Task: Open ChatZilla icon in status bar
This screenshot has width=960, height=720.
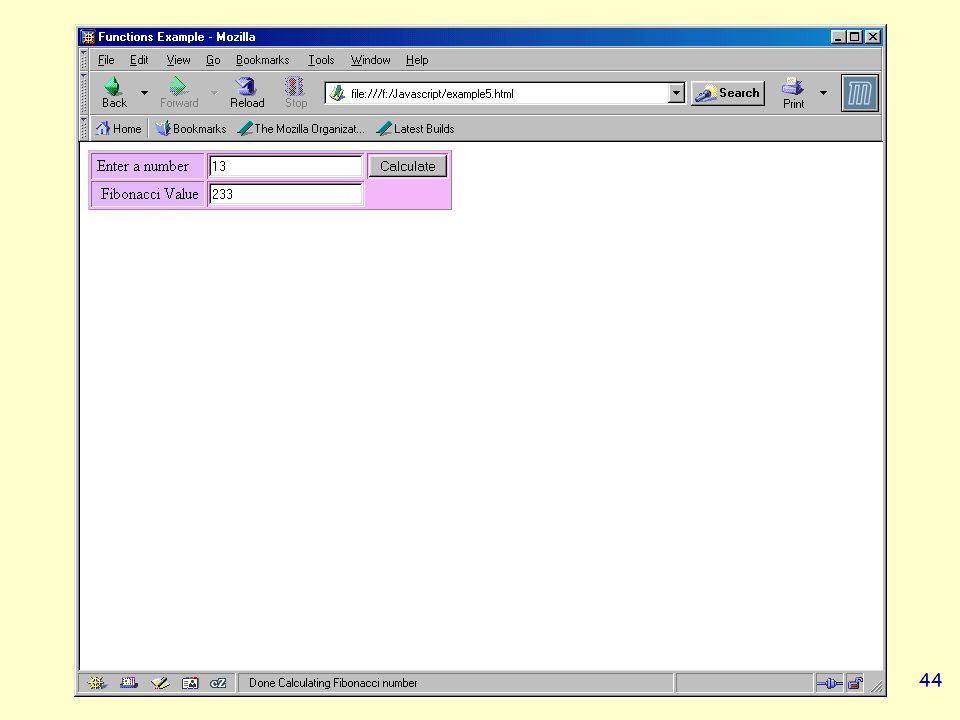Action: tap(218, 683)
